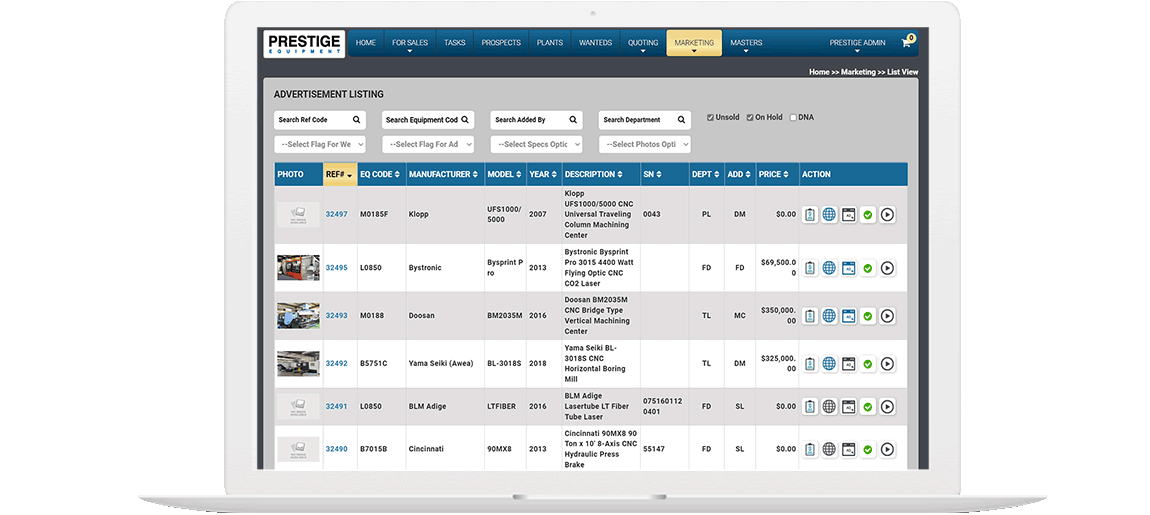Screen dimensions: 1150x515
Task: Enable the DNA checkbox
Action: coord(793,118)
